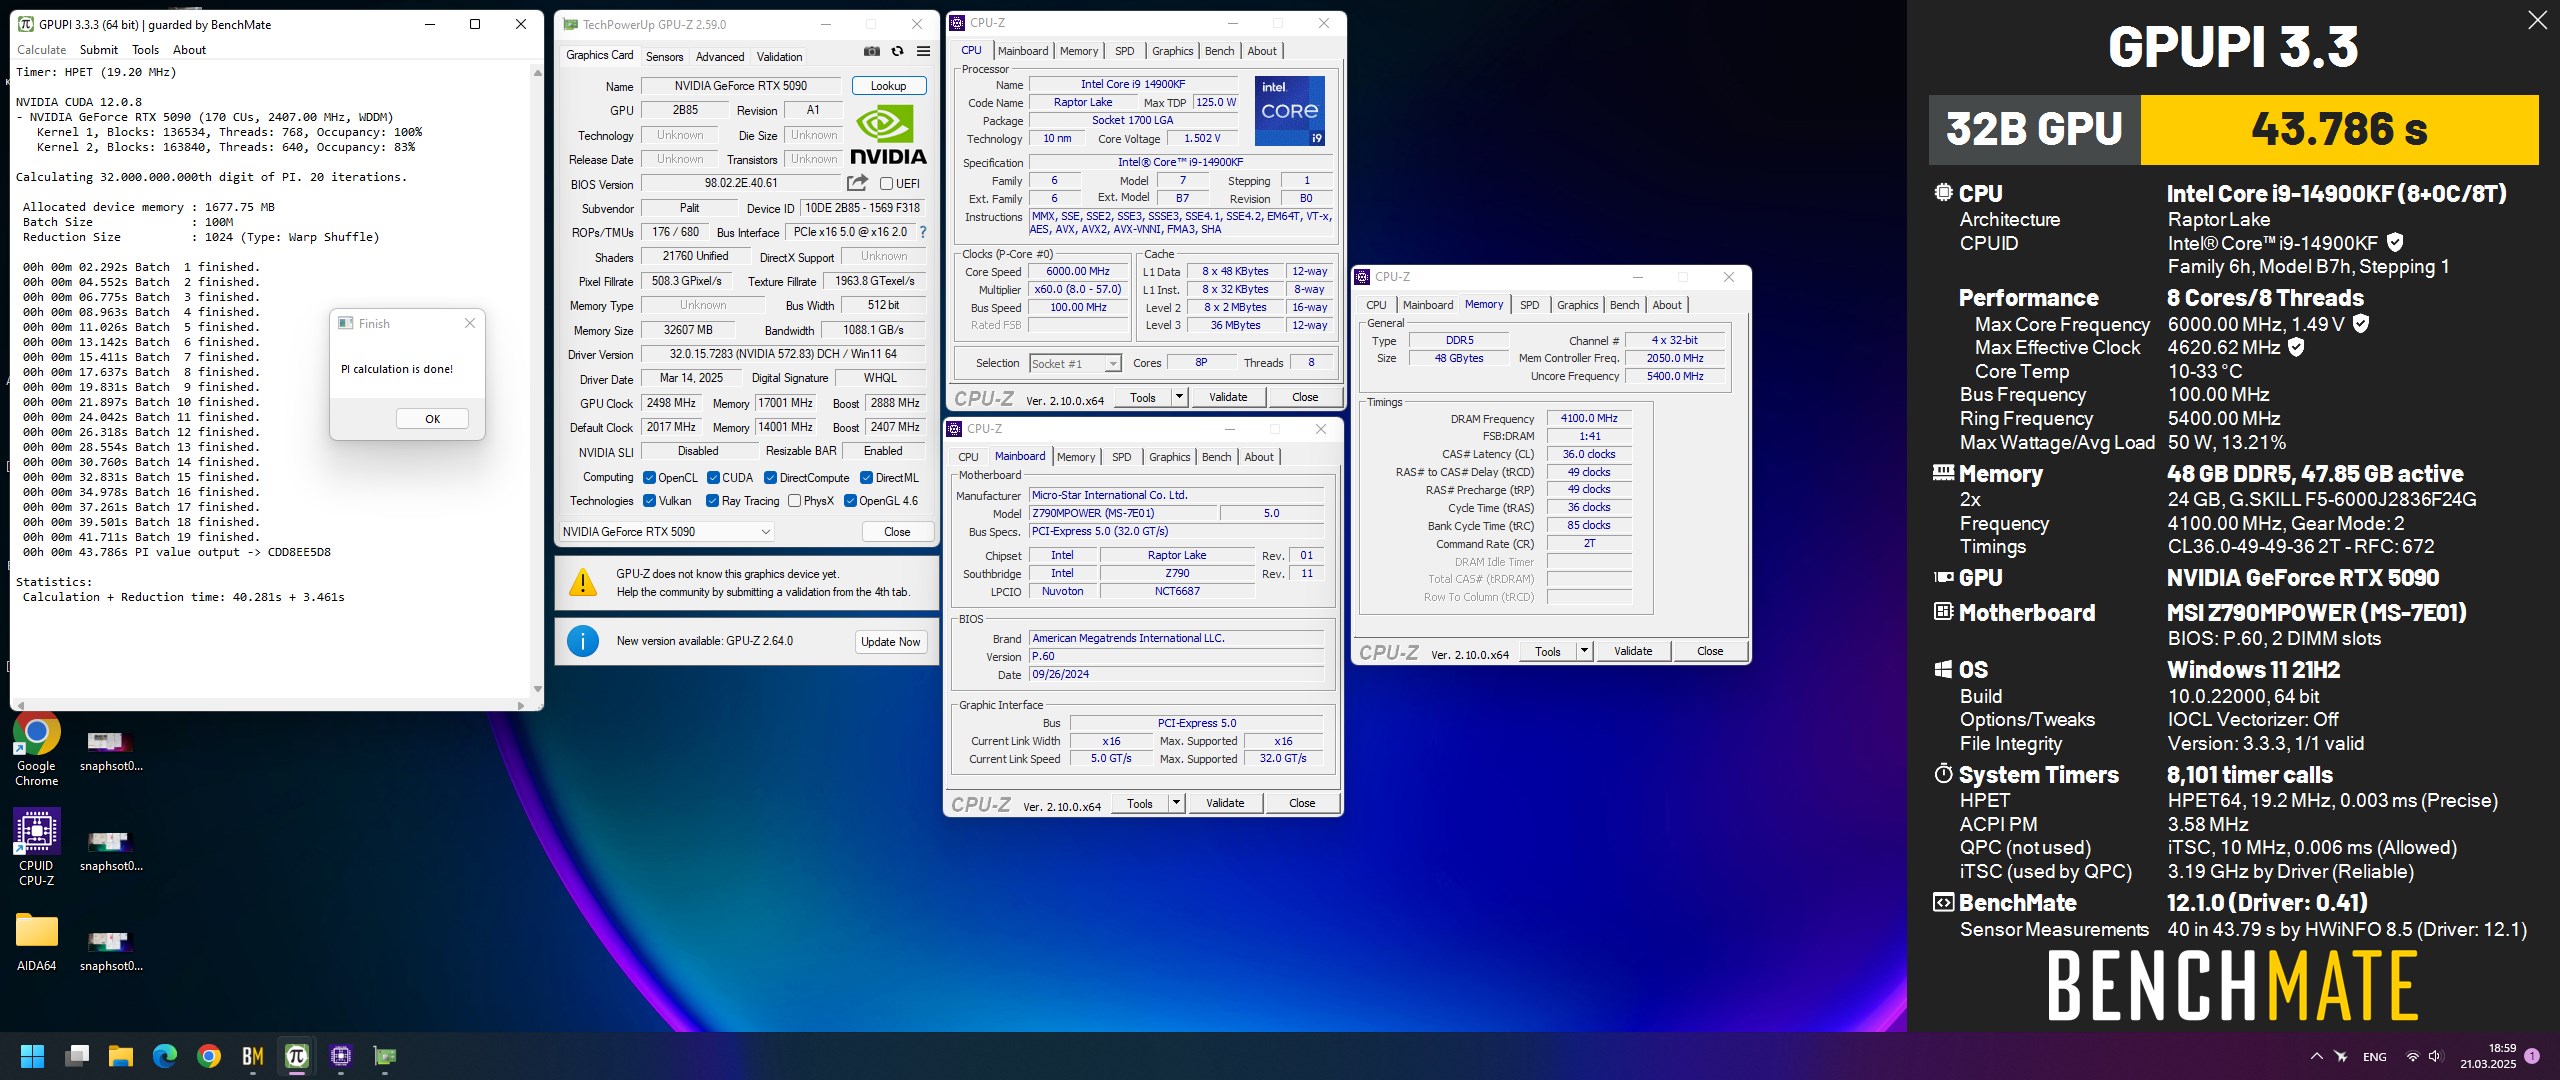The width and height of the screenshot is (2560, 1080).
Task: Open Task View in the taskbar
Action: [x=77, y=1056]
